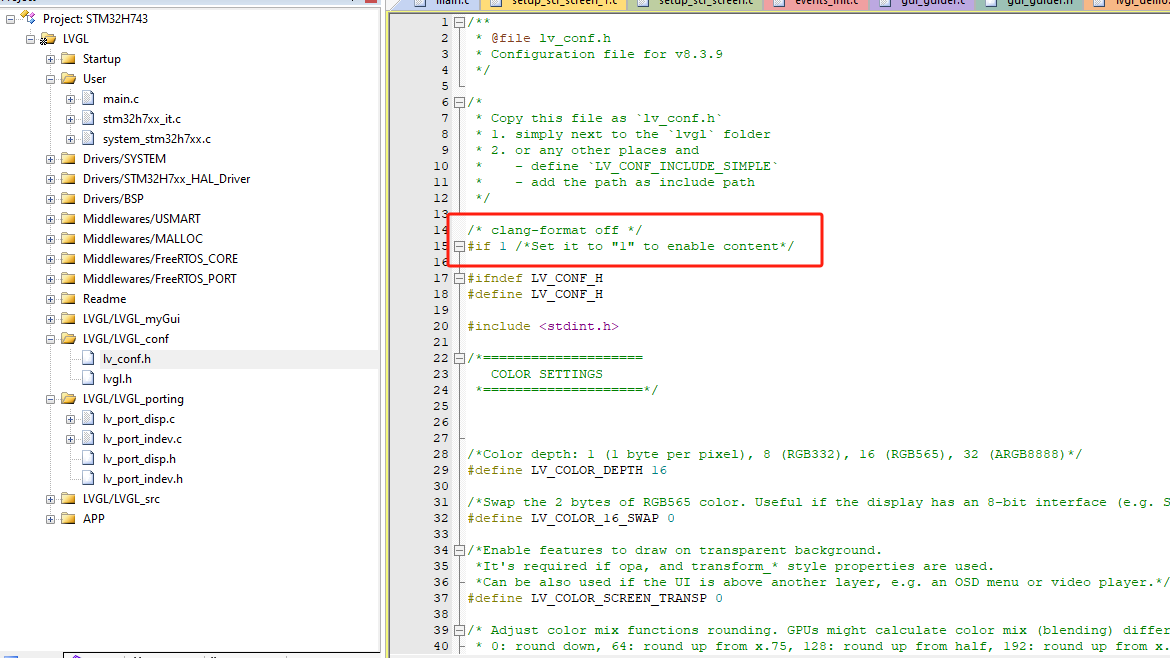Image resolution: width=1170 pixels, height=658 pixels.
Task: Click the lv_port_disp.c file icon
Action: [x=89, y=419]
